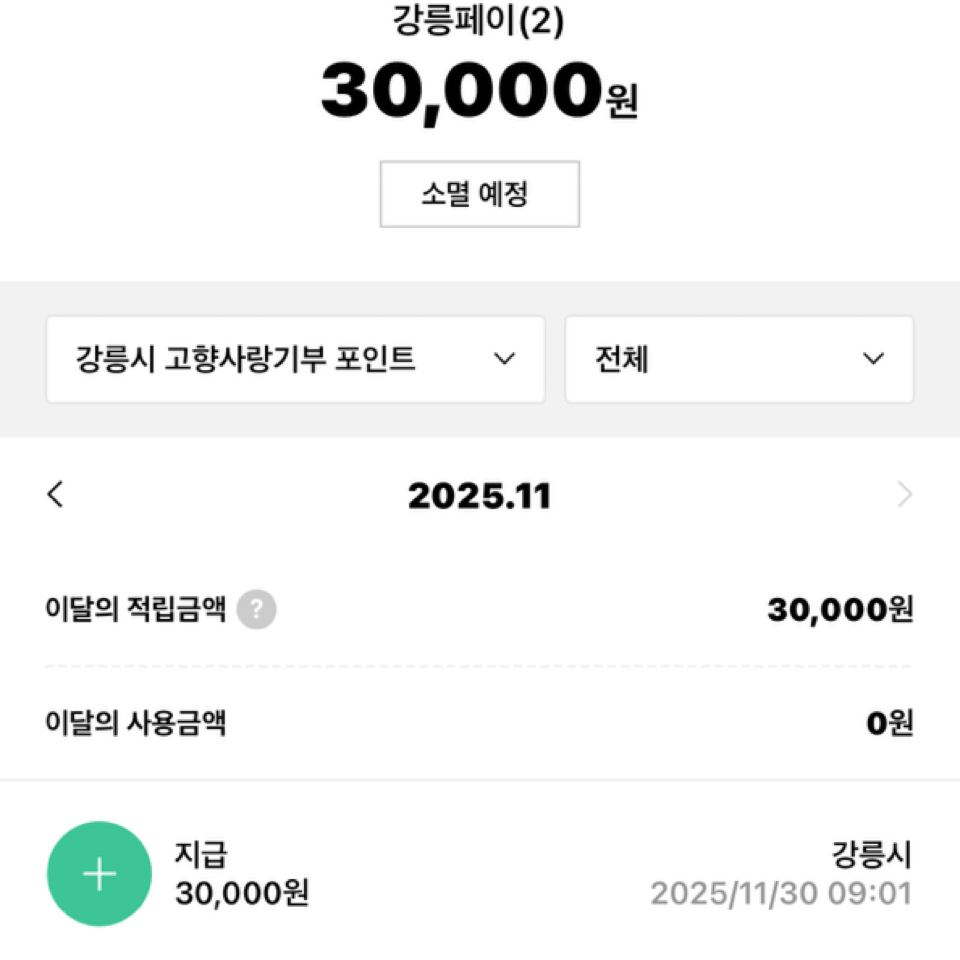Viewport: 960px width, 960px height.
Task: Tap the help icon next to 이달의 적립금액
Action: pyautogui.click(x=256, y=609)
